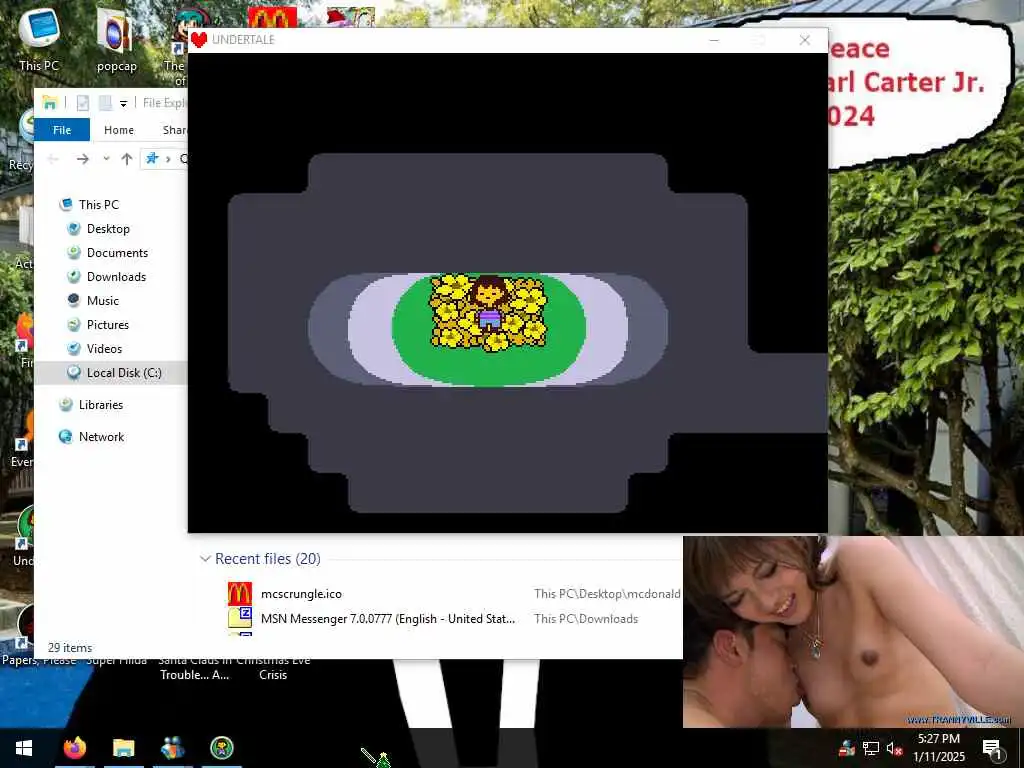This screenshot has width=1024, height=768.
Task: Switch to the Undertale taskbar icon
Action: 222,748
